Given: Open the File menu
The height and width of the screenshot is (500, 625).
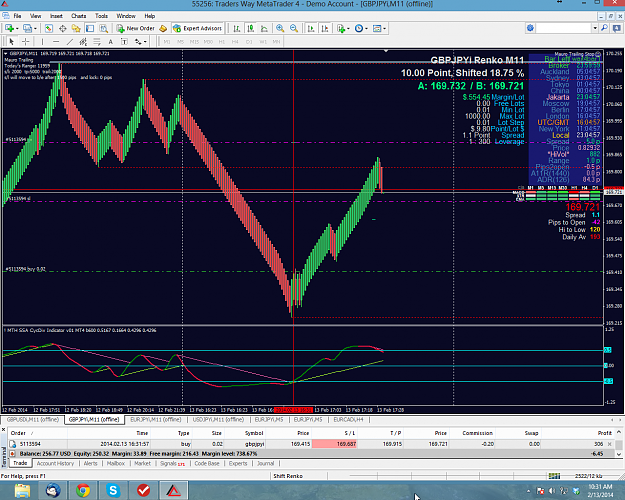Looking at the screenshot, I should [17, 16].
